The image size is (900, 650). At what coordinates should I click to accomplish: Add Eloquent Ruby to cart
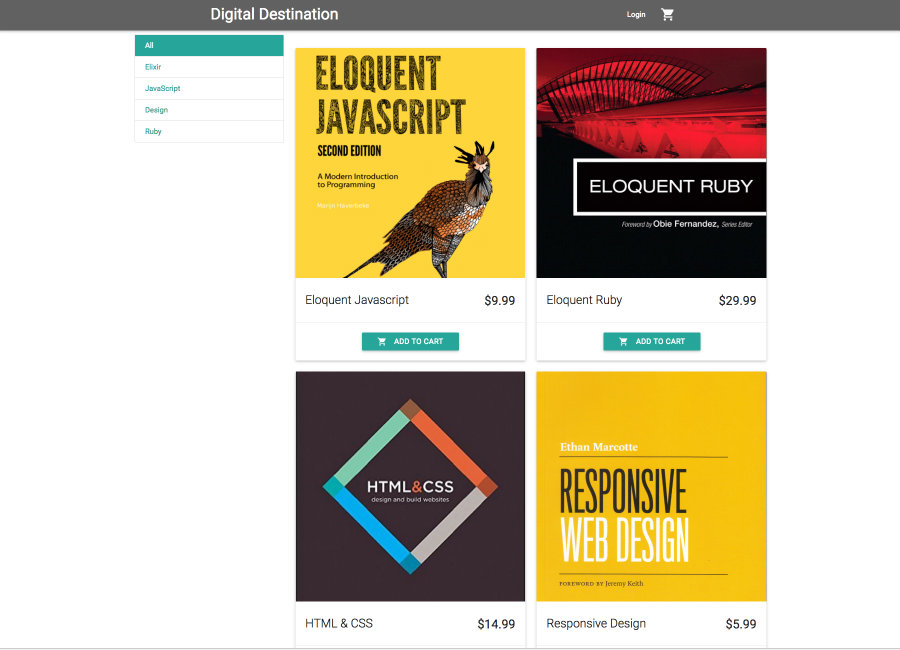(651, 341)
